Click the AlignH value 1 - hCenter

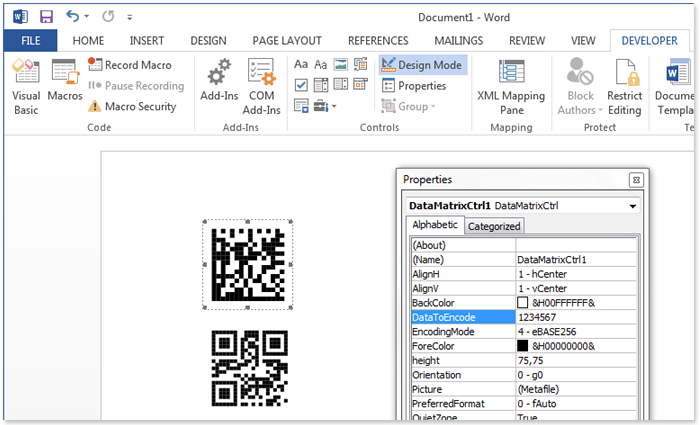click(576, 274)
